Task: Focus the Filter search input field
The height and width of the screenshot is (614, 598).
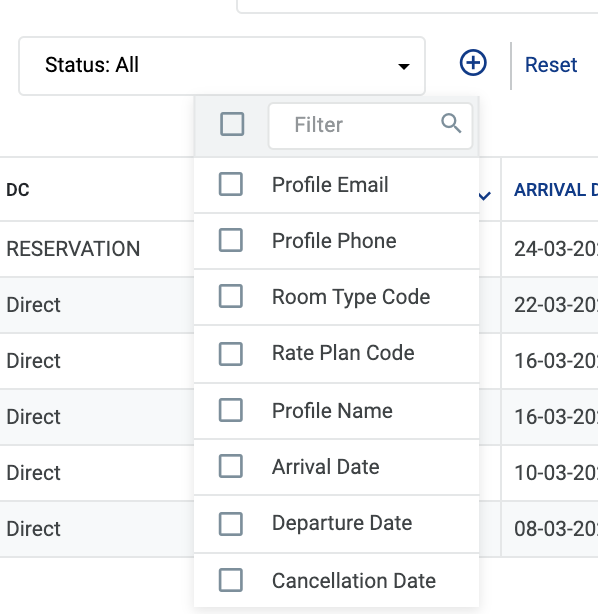Action: 370,126
